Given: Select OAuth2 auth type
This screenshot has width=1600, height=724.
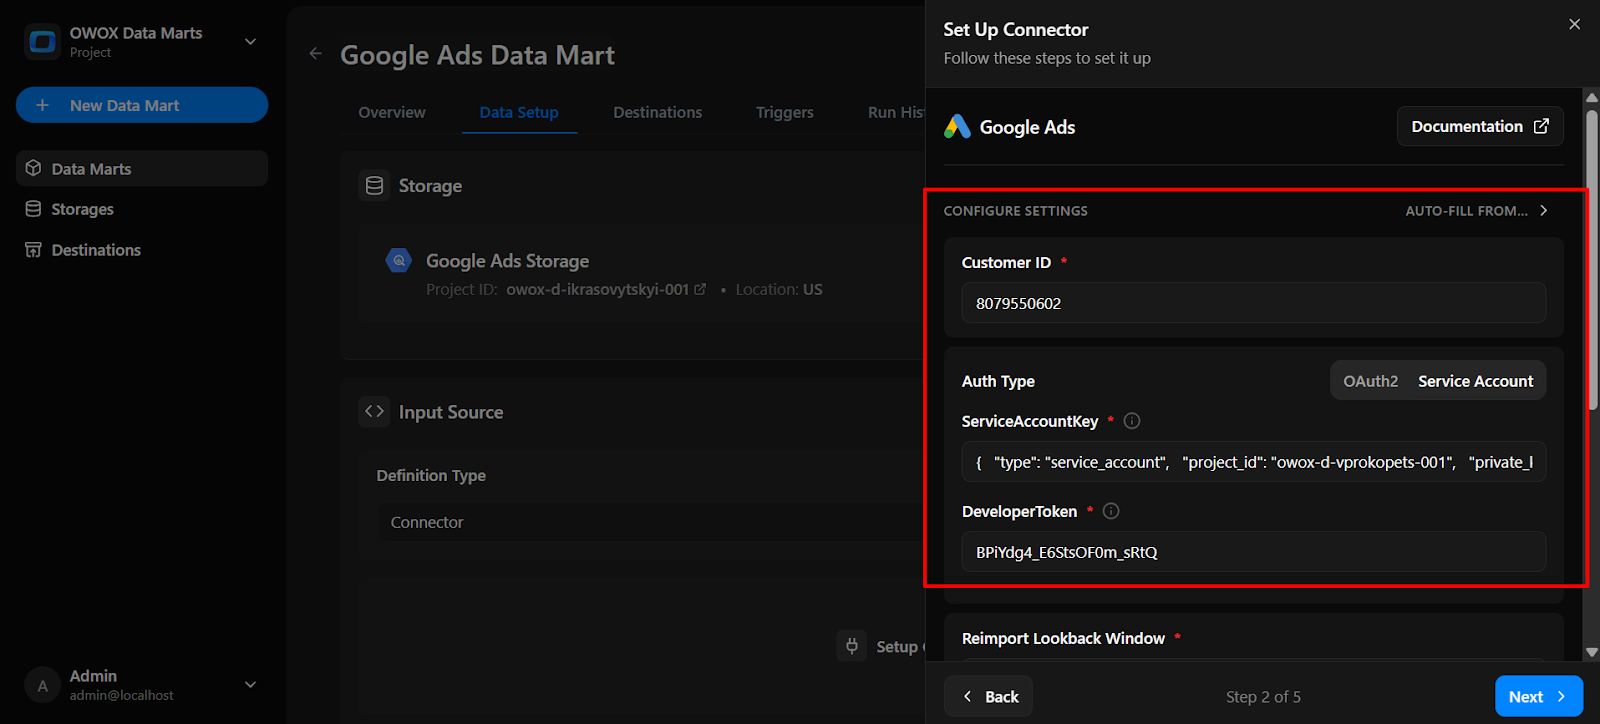Looking at the screenshot, I should pos(1371,381).
